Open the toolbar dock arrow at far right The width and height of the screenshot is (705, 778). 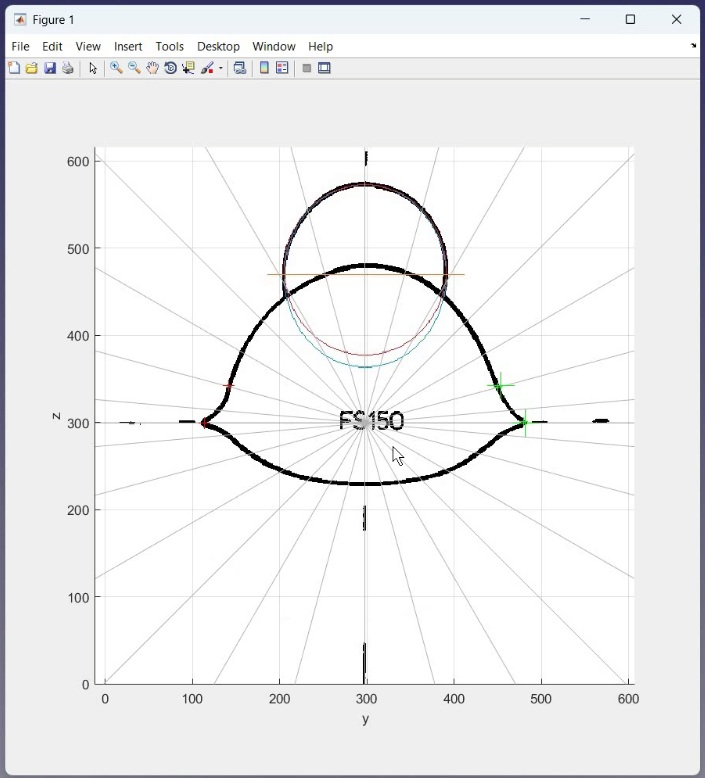point(694,46)
